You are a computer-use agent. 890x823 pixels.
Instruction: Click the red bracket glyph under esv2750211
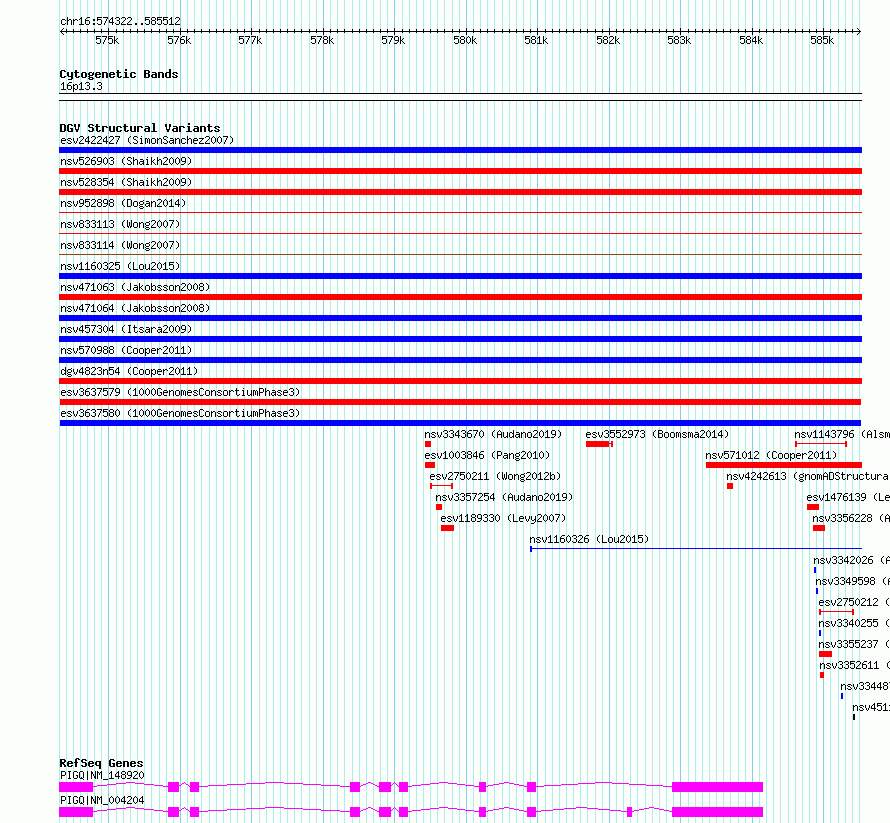[442, 486]
